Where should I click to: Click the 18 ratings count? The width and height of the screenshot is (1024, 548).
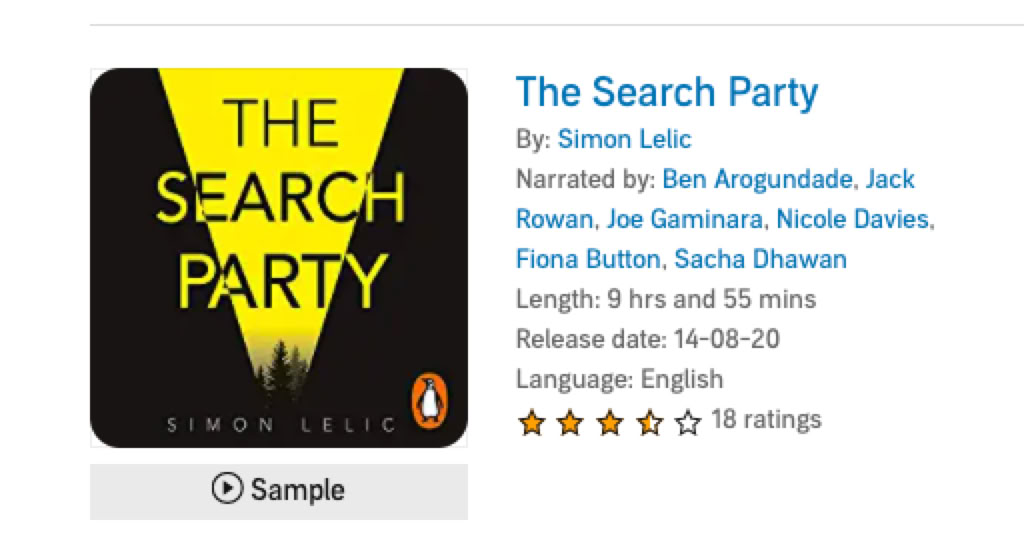(x=766, y=420)
